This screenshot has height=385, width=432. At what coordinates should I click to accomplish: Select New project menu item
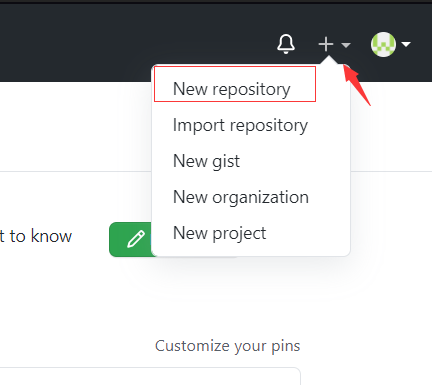219,233
